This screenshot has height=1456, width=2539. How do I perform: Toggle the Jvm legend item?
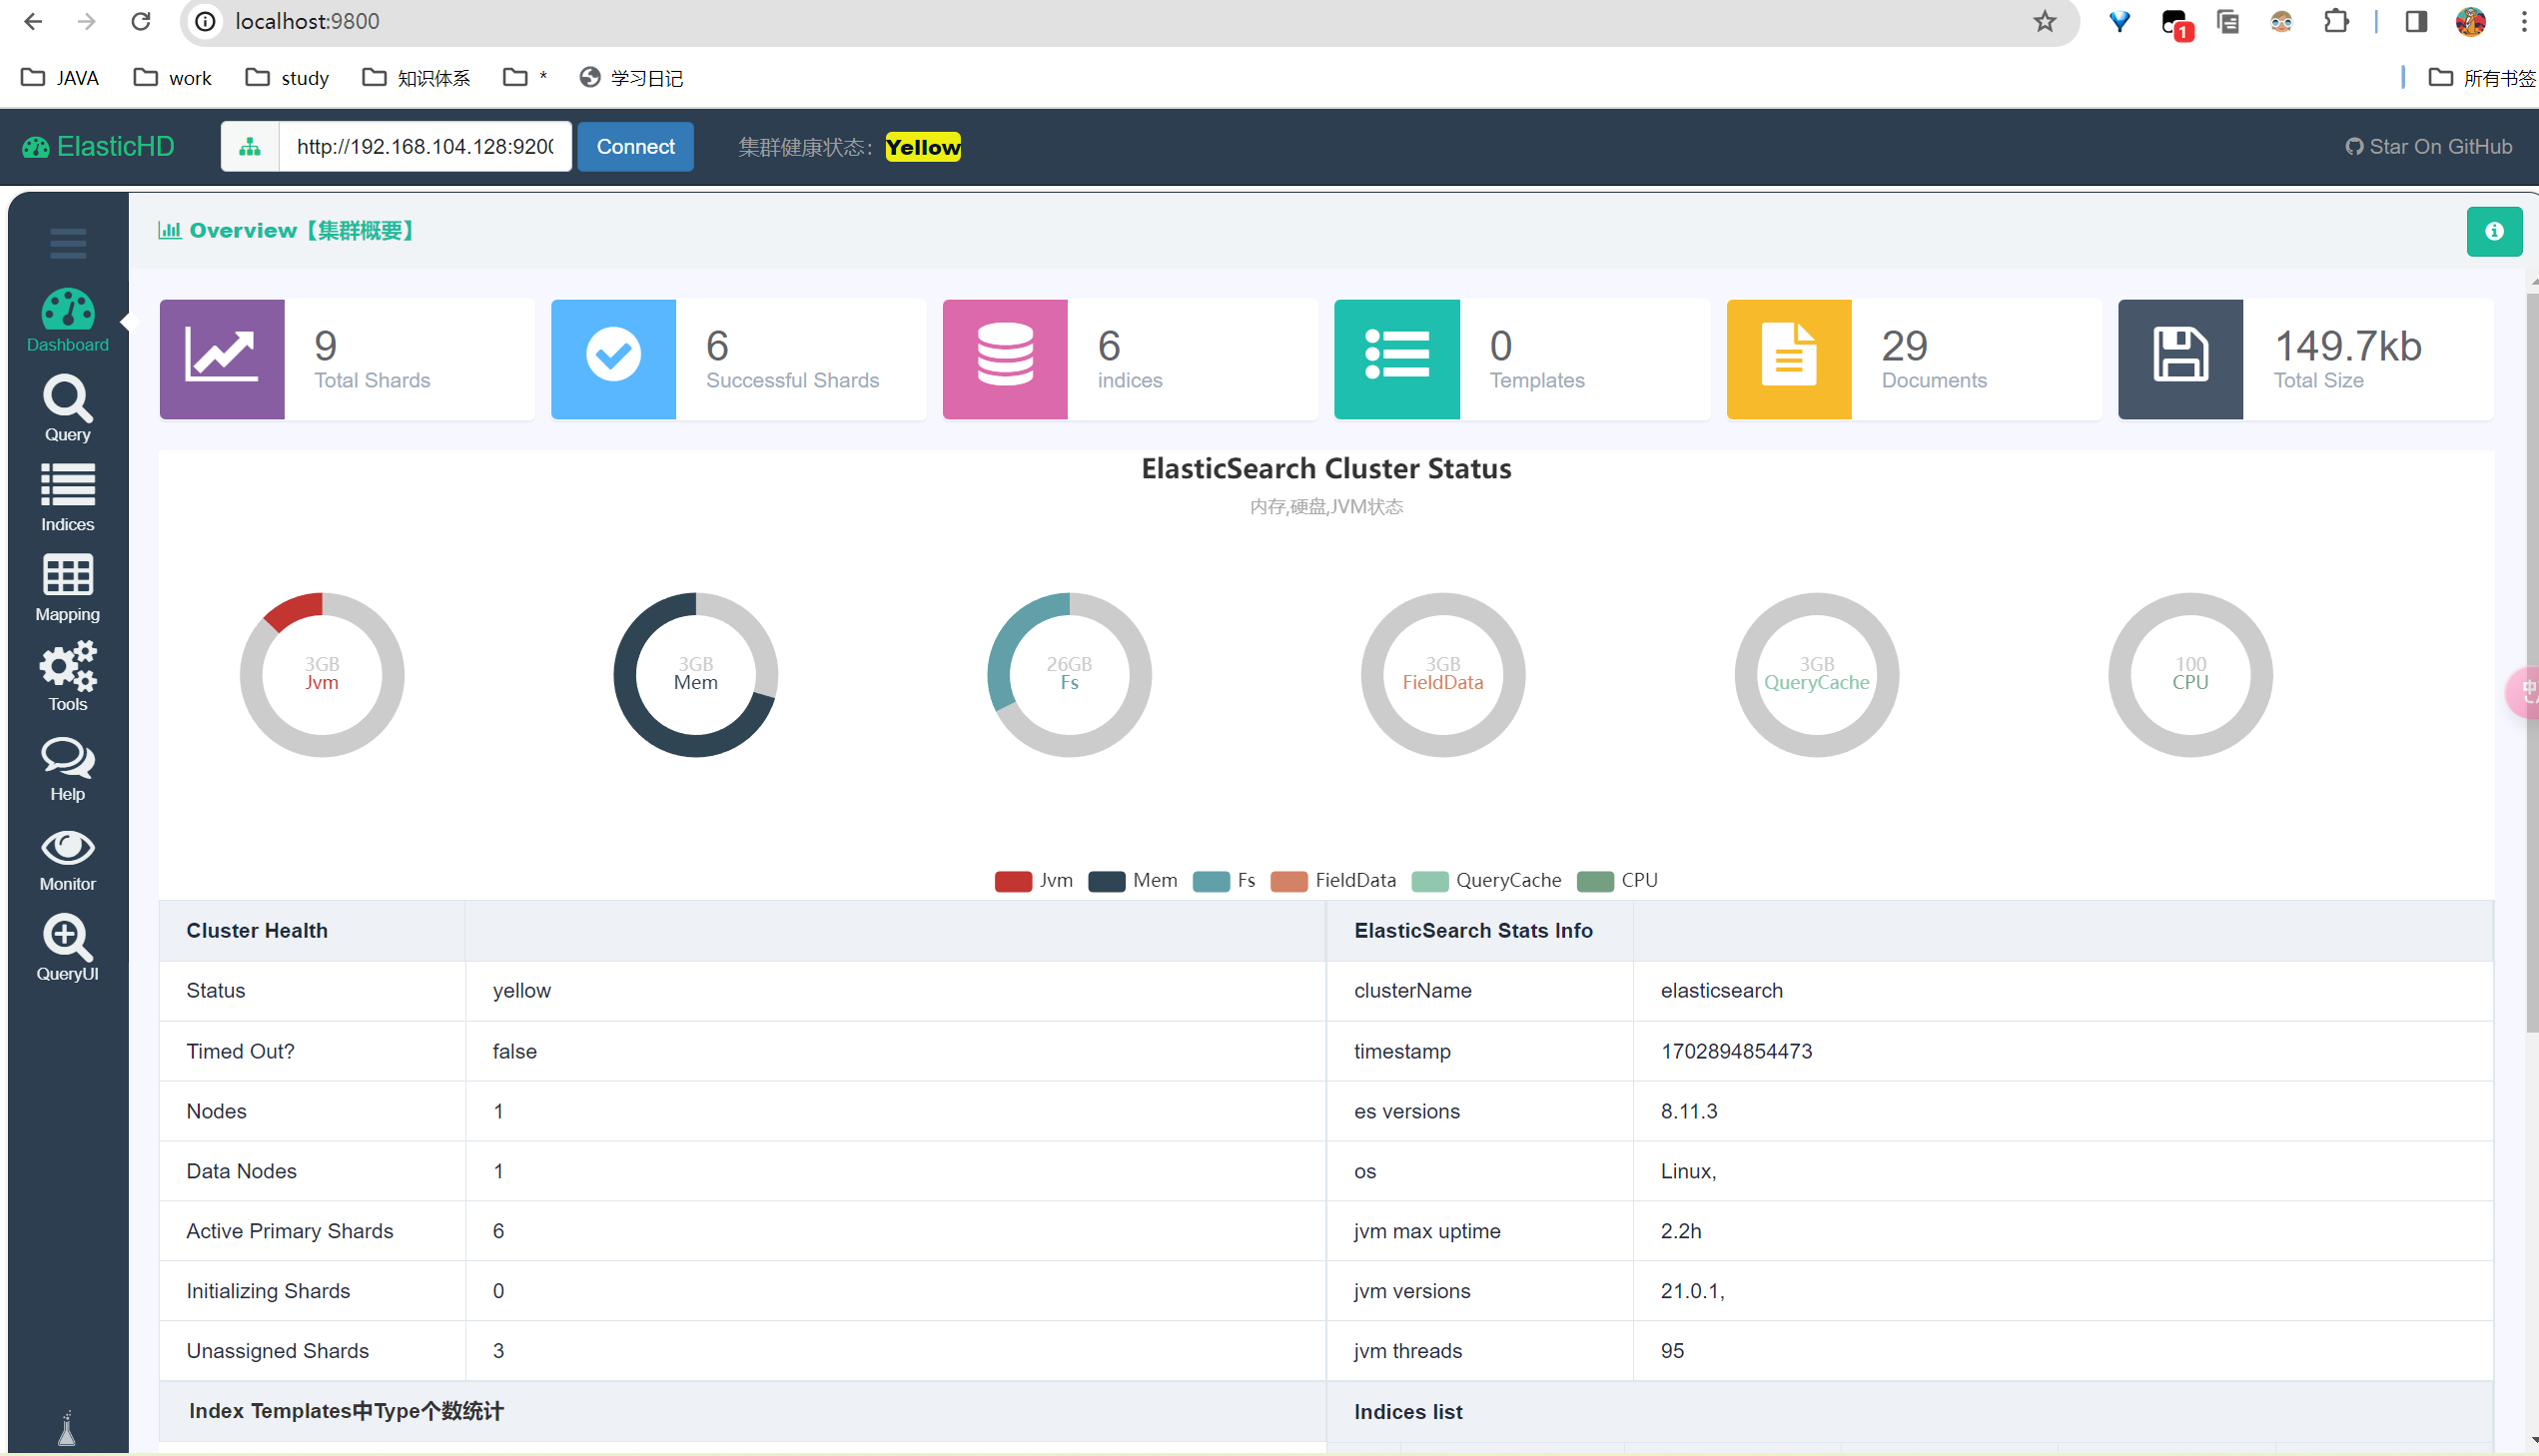coord(1033,880)
